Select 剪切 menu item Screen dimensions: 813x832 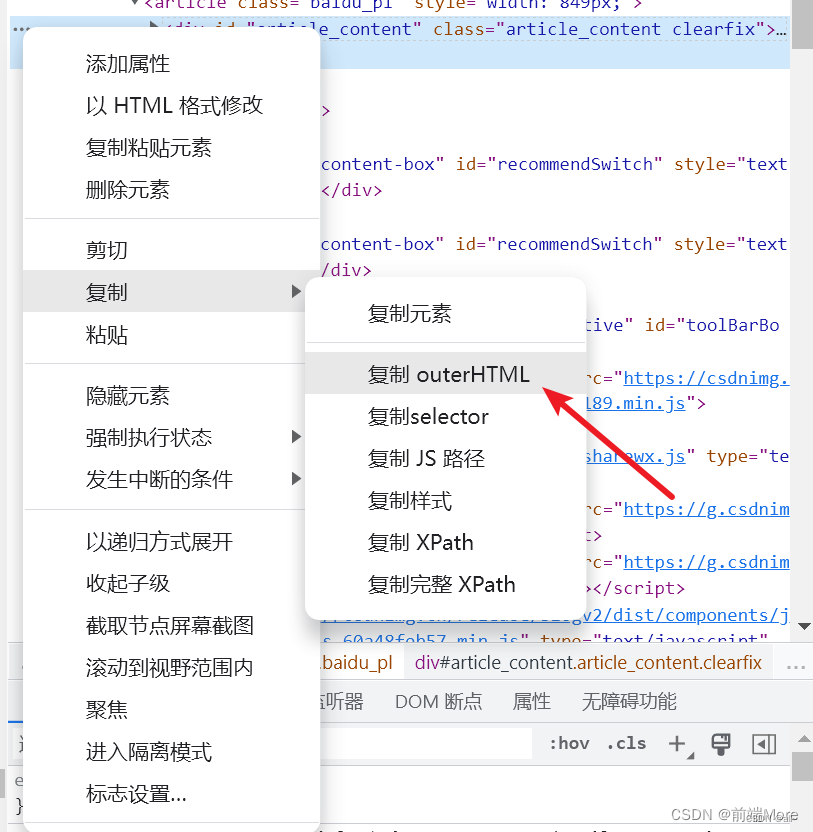171,249
